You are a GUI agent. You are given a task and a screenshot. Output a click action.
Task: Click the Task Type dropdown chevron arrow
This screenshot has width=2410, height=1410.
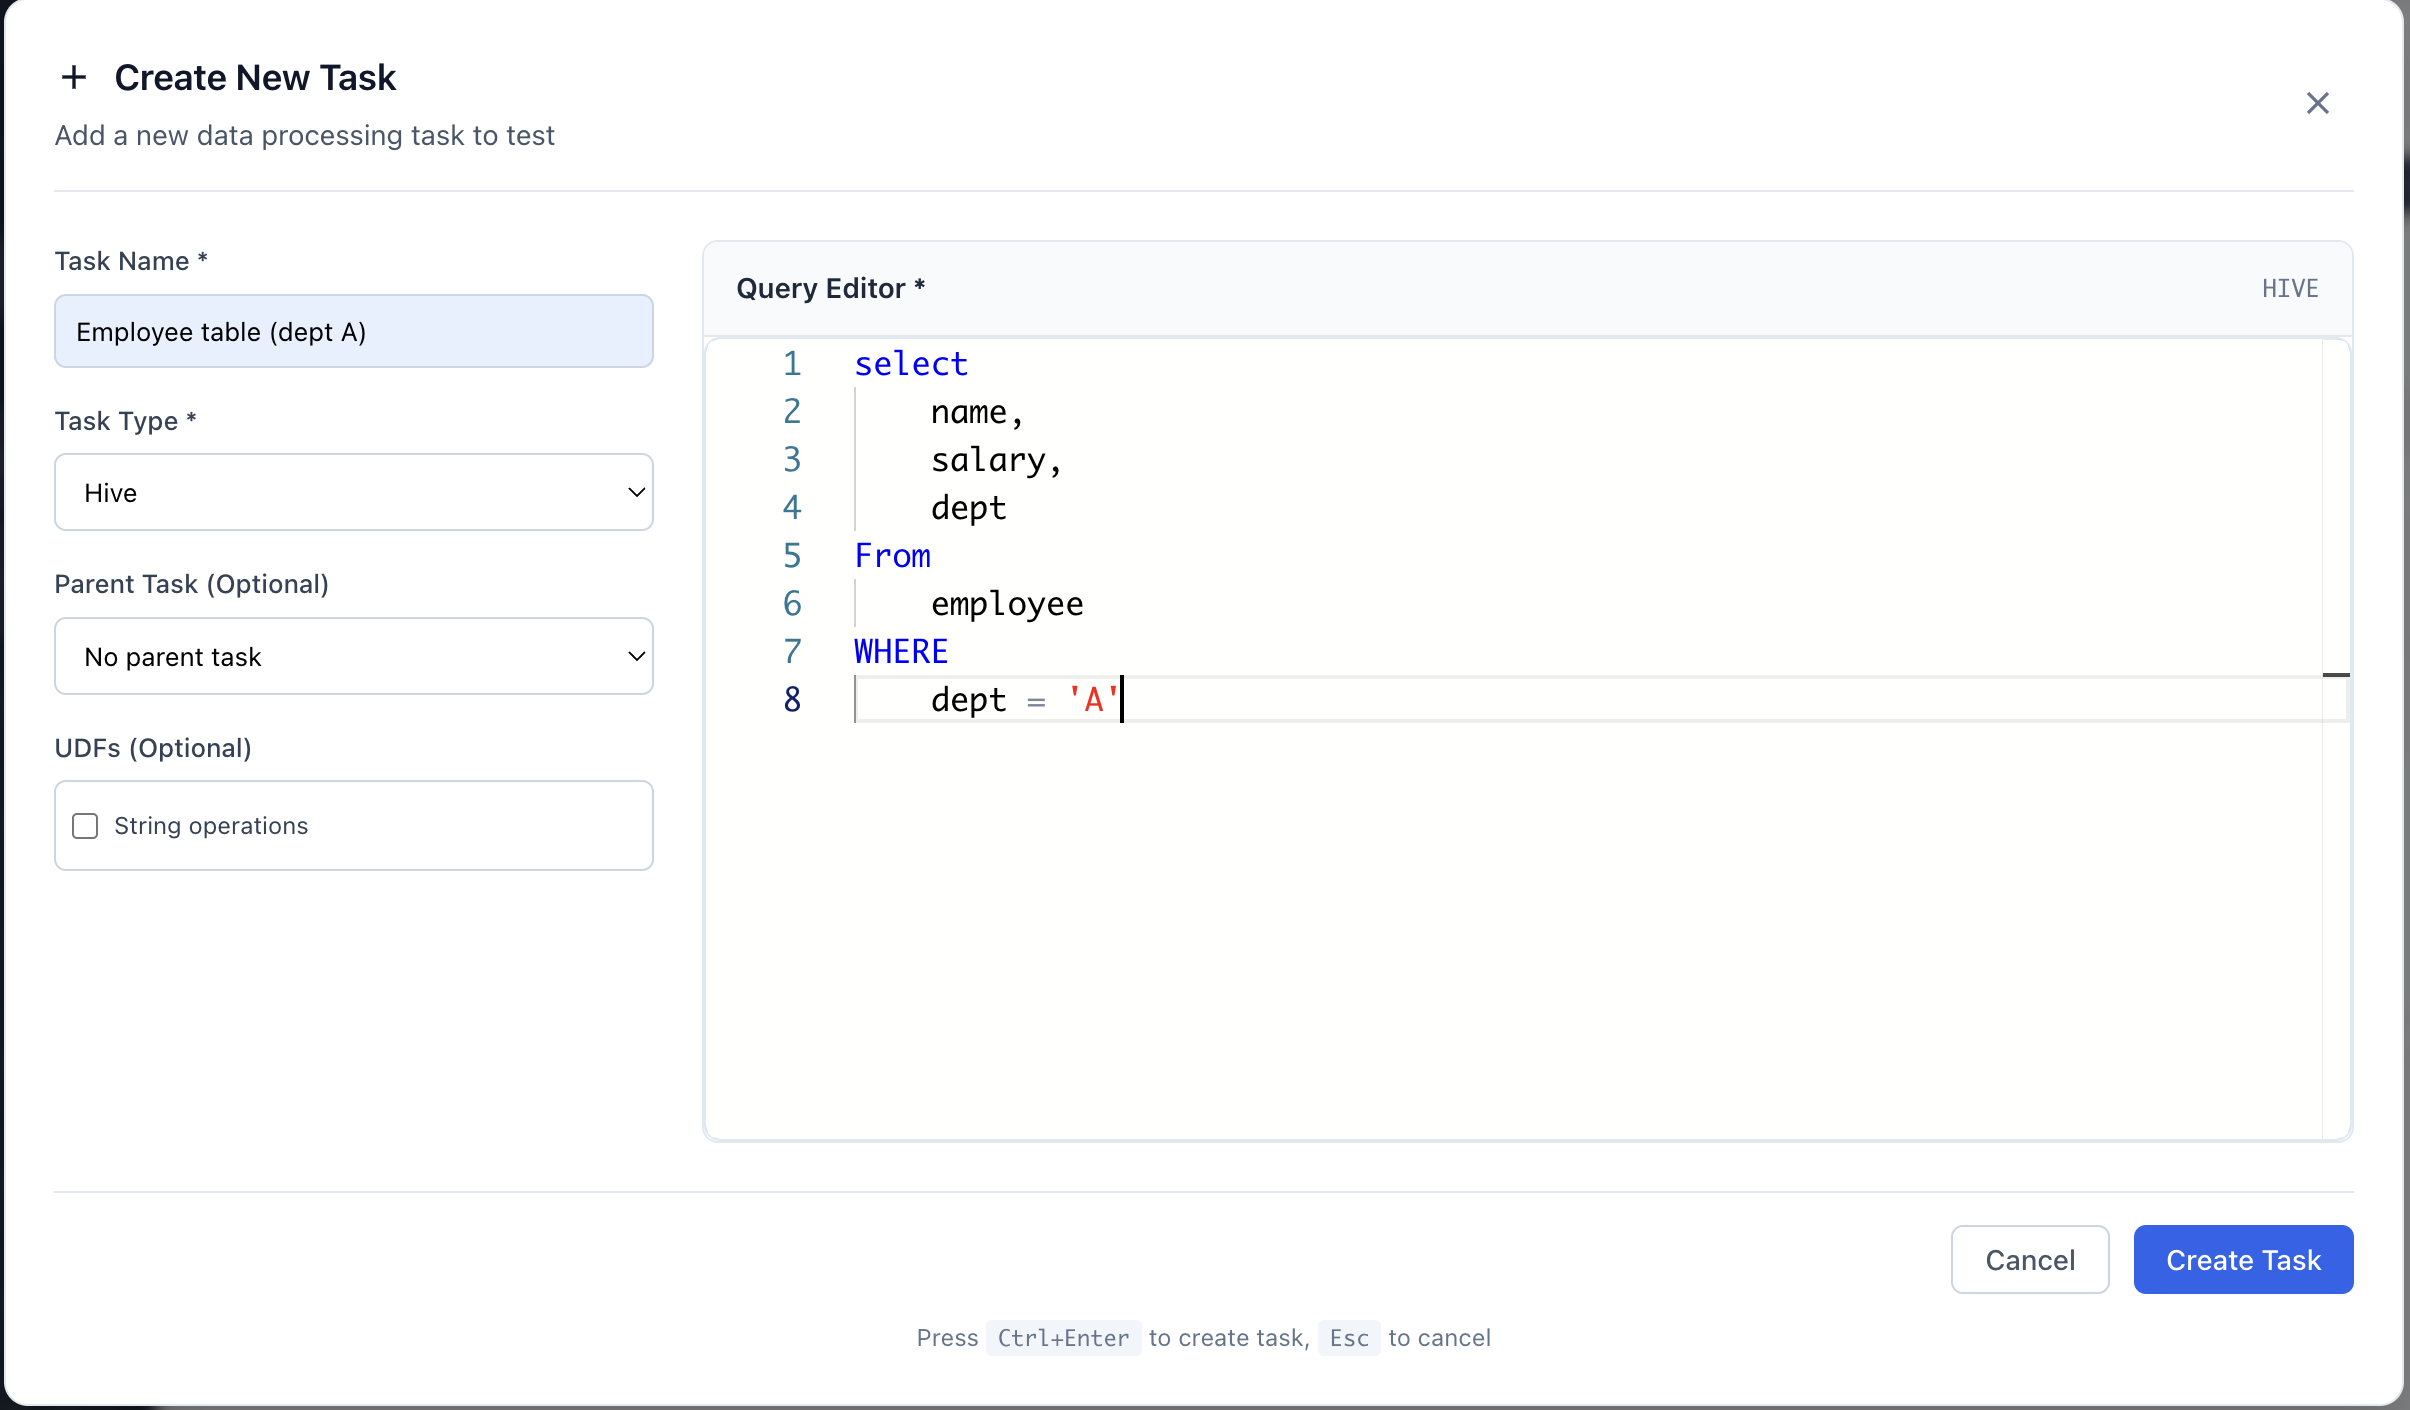coord(636,492)
